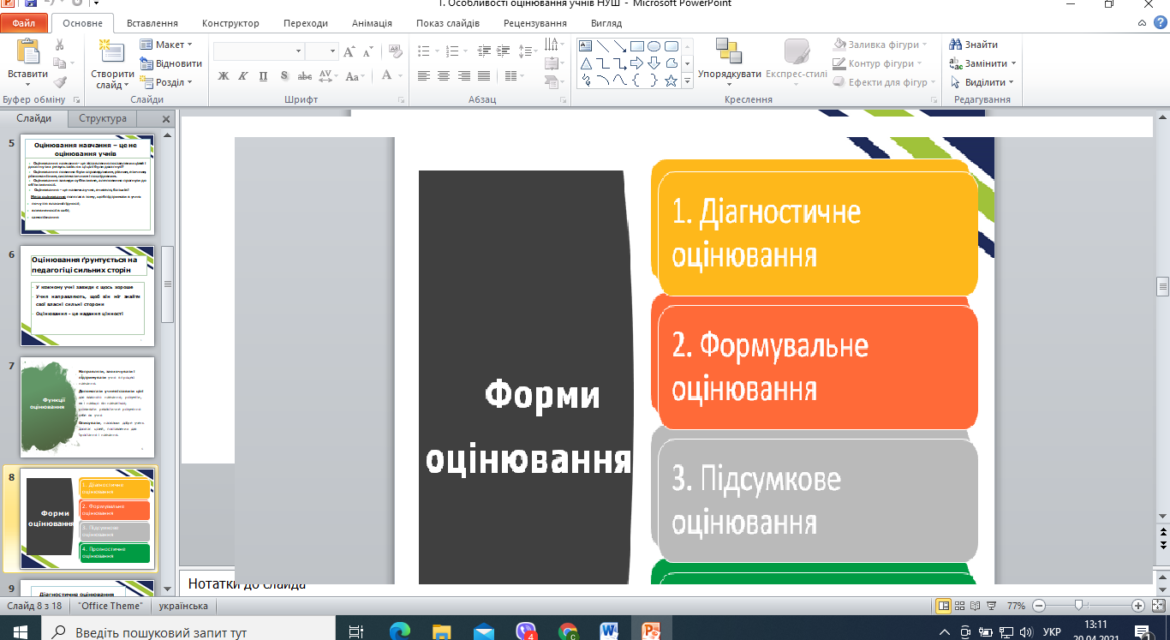Viewport: 1170px width, 640px height.
Task: Switch to the Структура pane tab
Action: (102, 118)
